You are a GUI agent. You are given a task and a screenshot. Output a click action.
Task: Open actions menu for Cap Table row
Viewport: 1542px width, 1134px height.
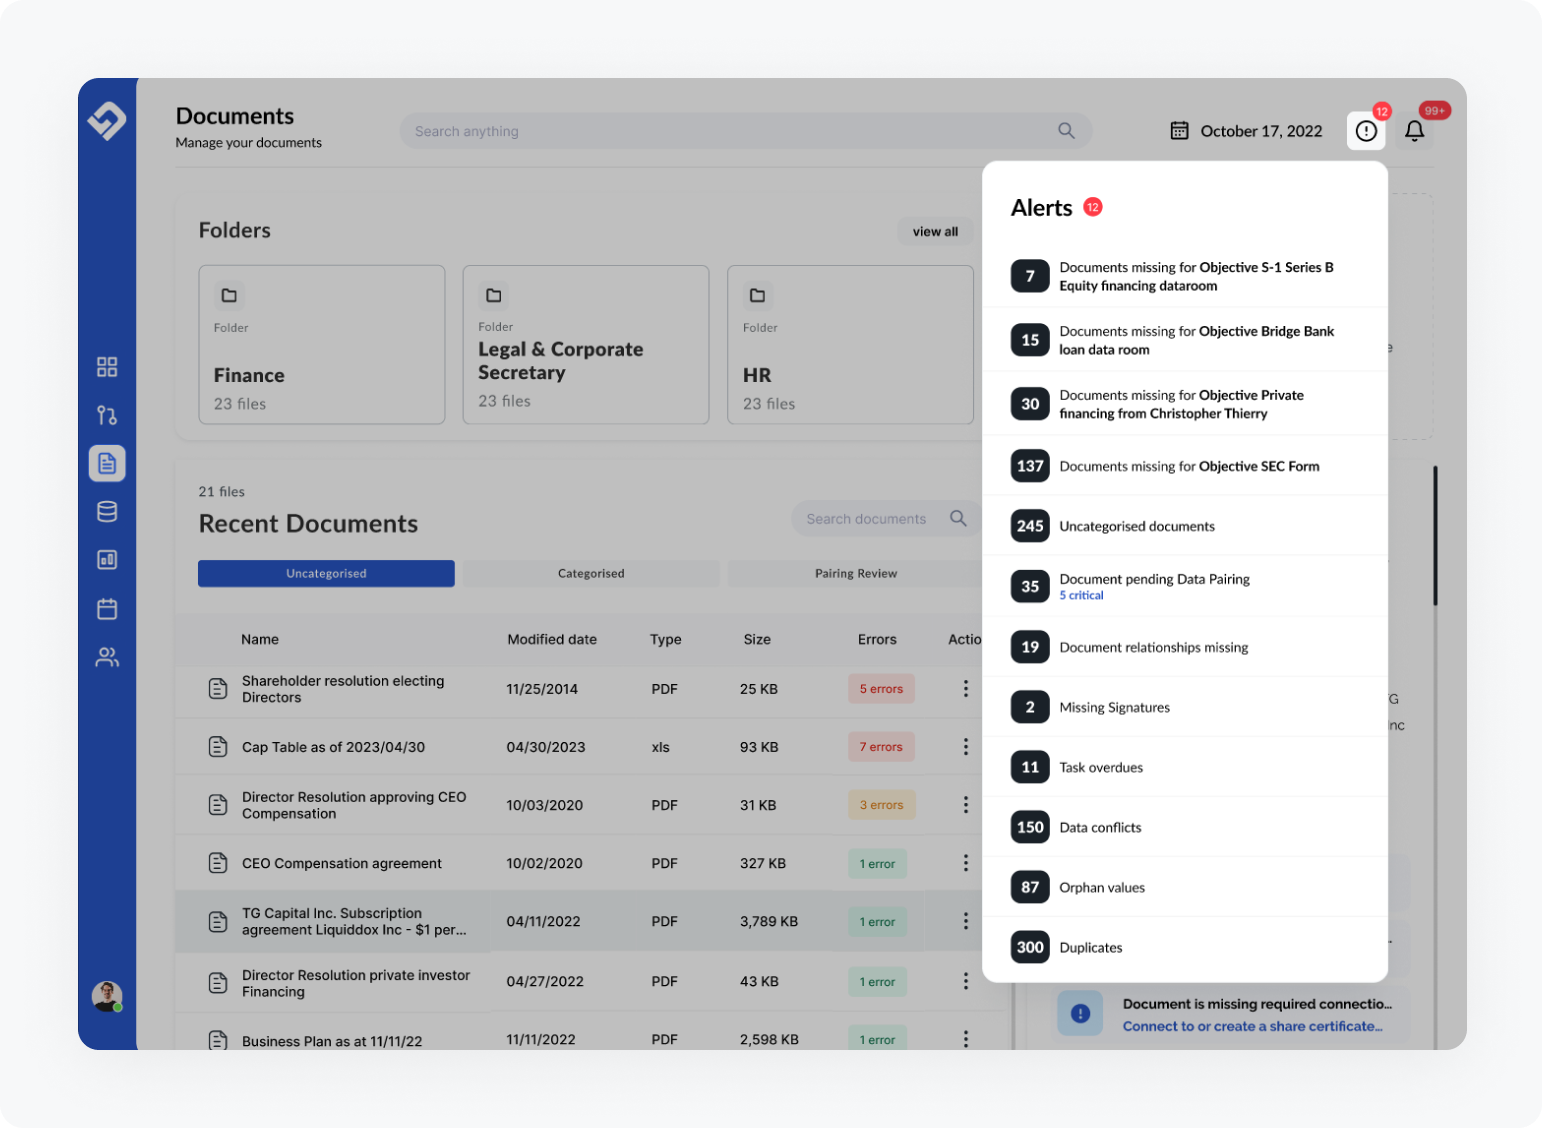965,747
